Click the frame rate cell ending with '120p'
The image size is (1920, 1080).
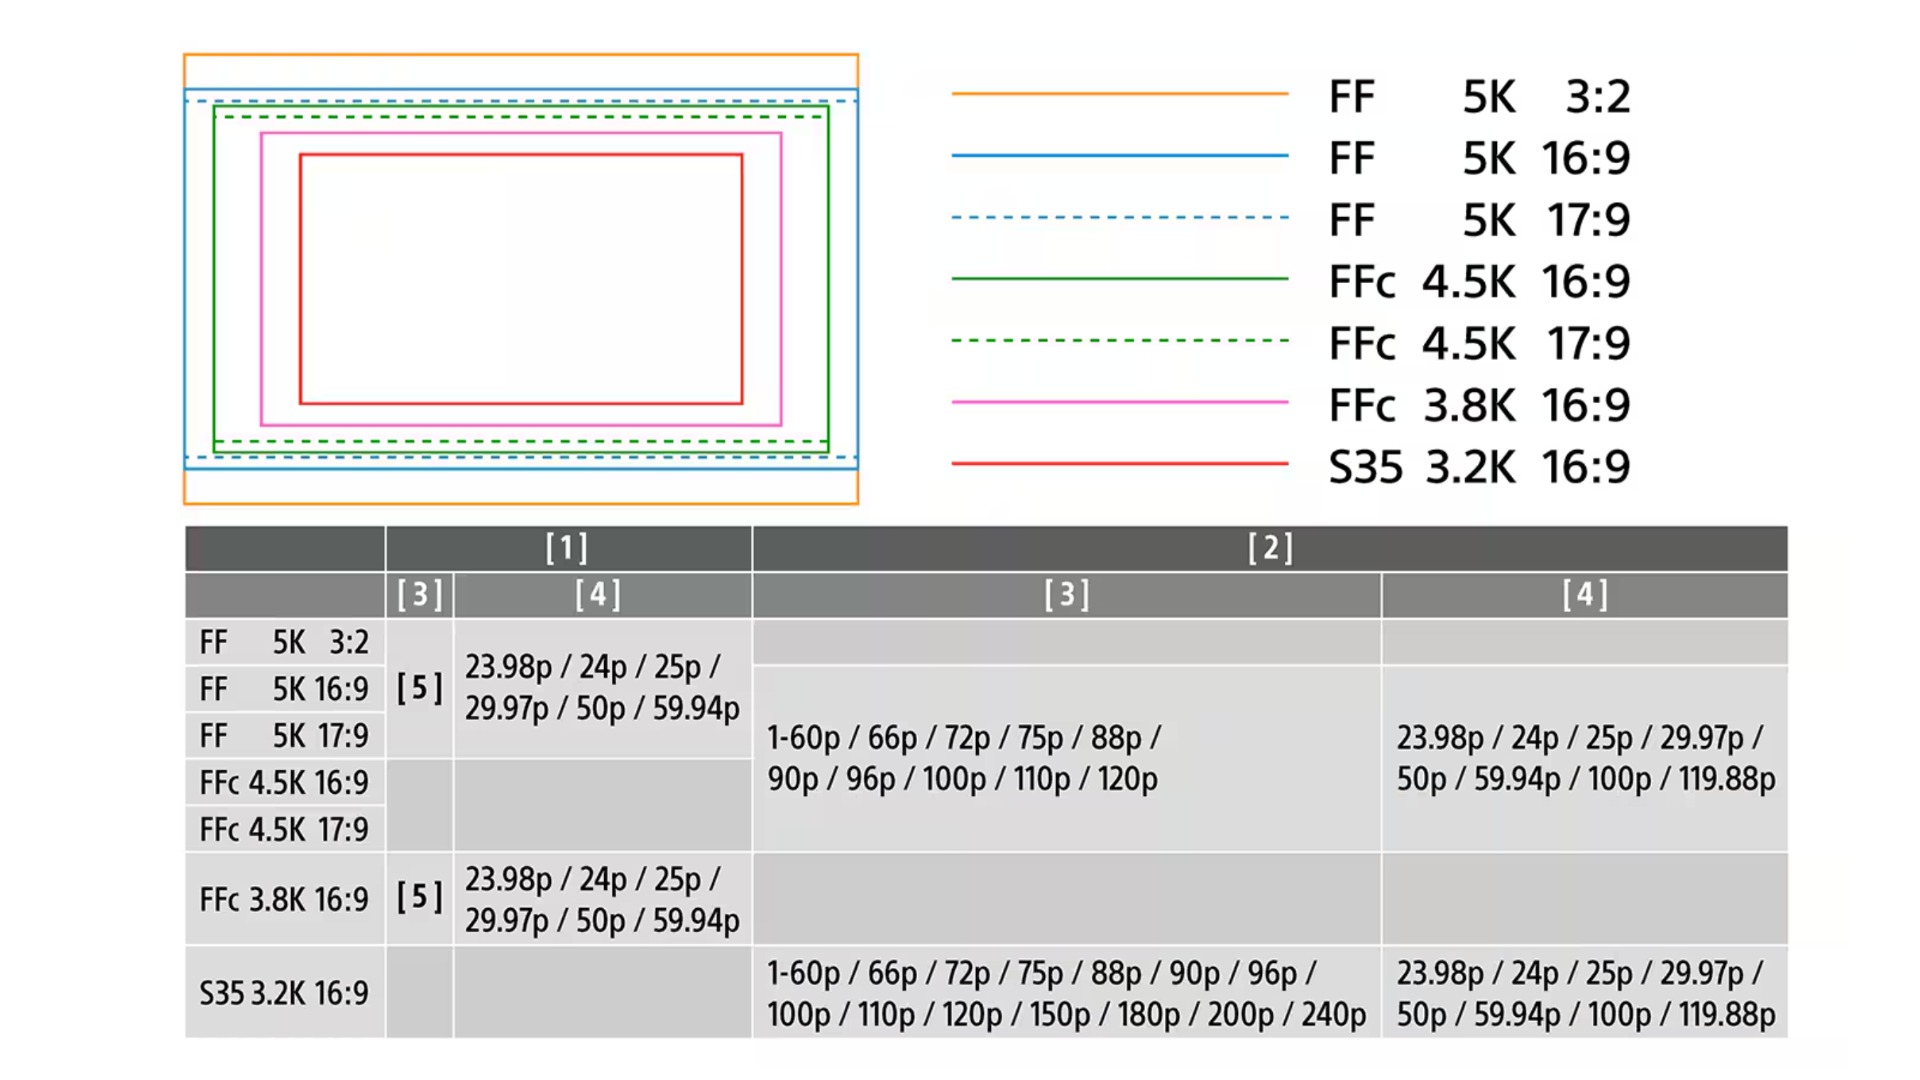tap(1067, 759)
